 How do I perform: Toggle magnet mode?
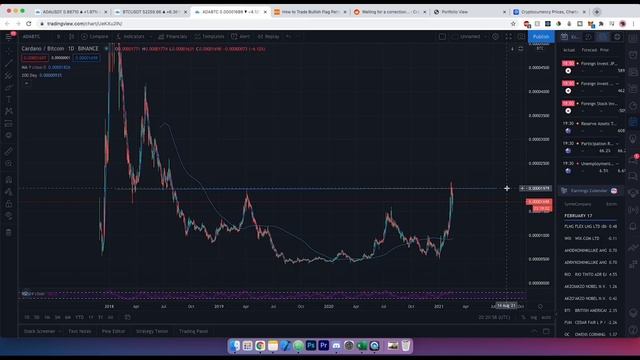coord(9,180)
